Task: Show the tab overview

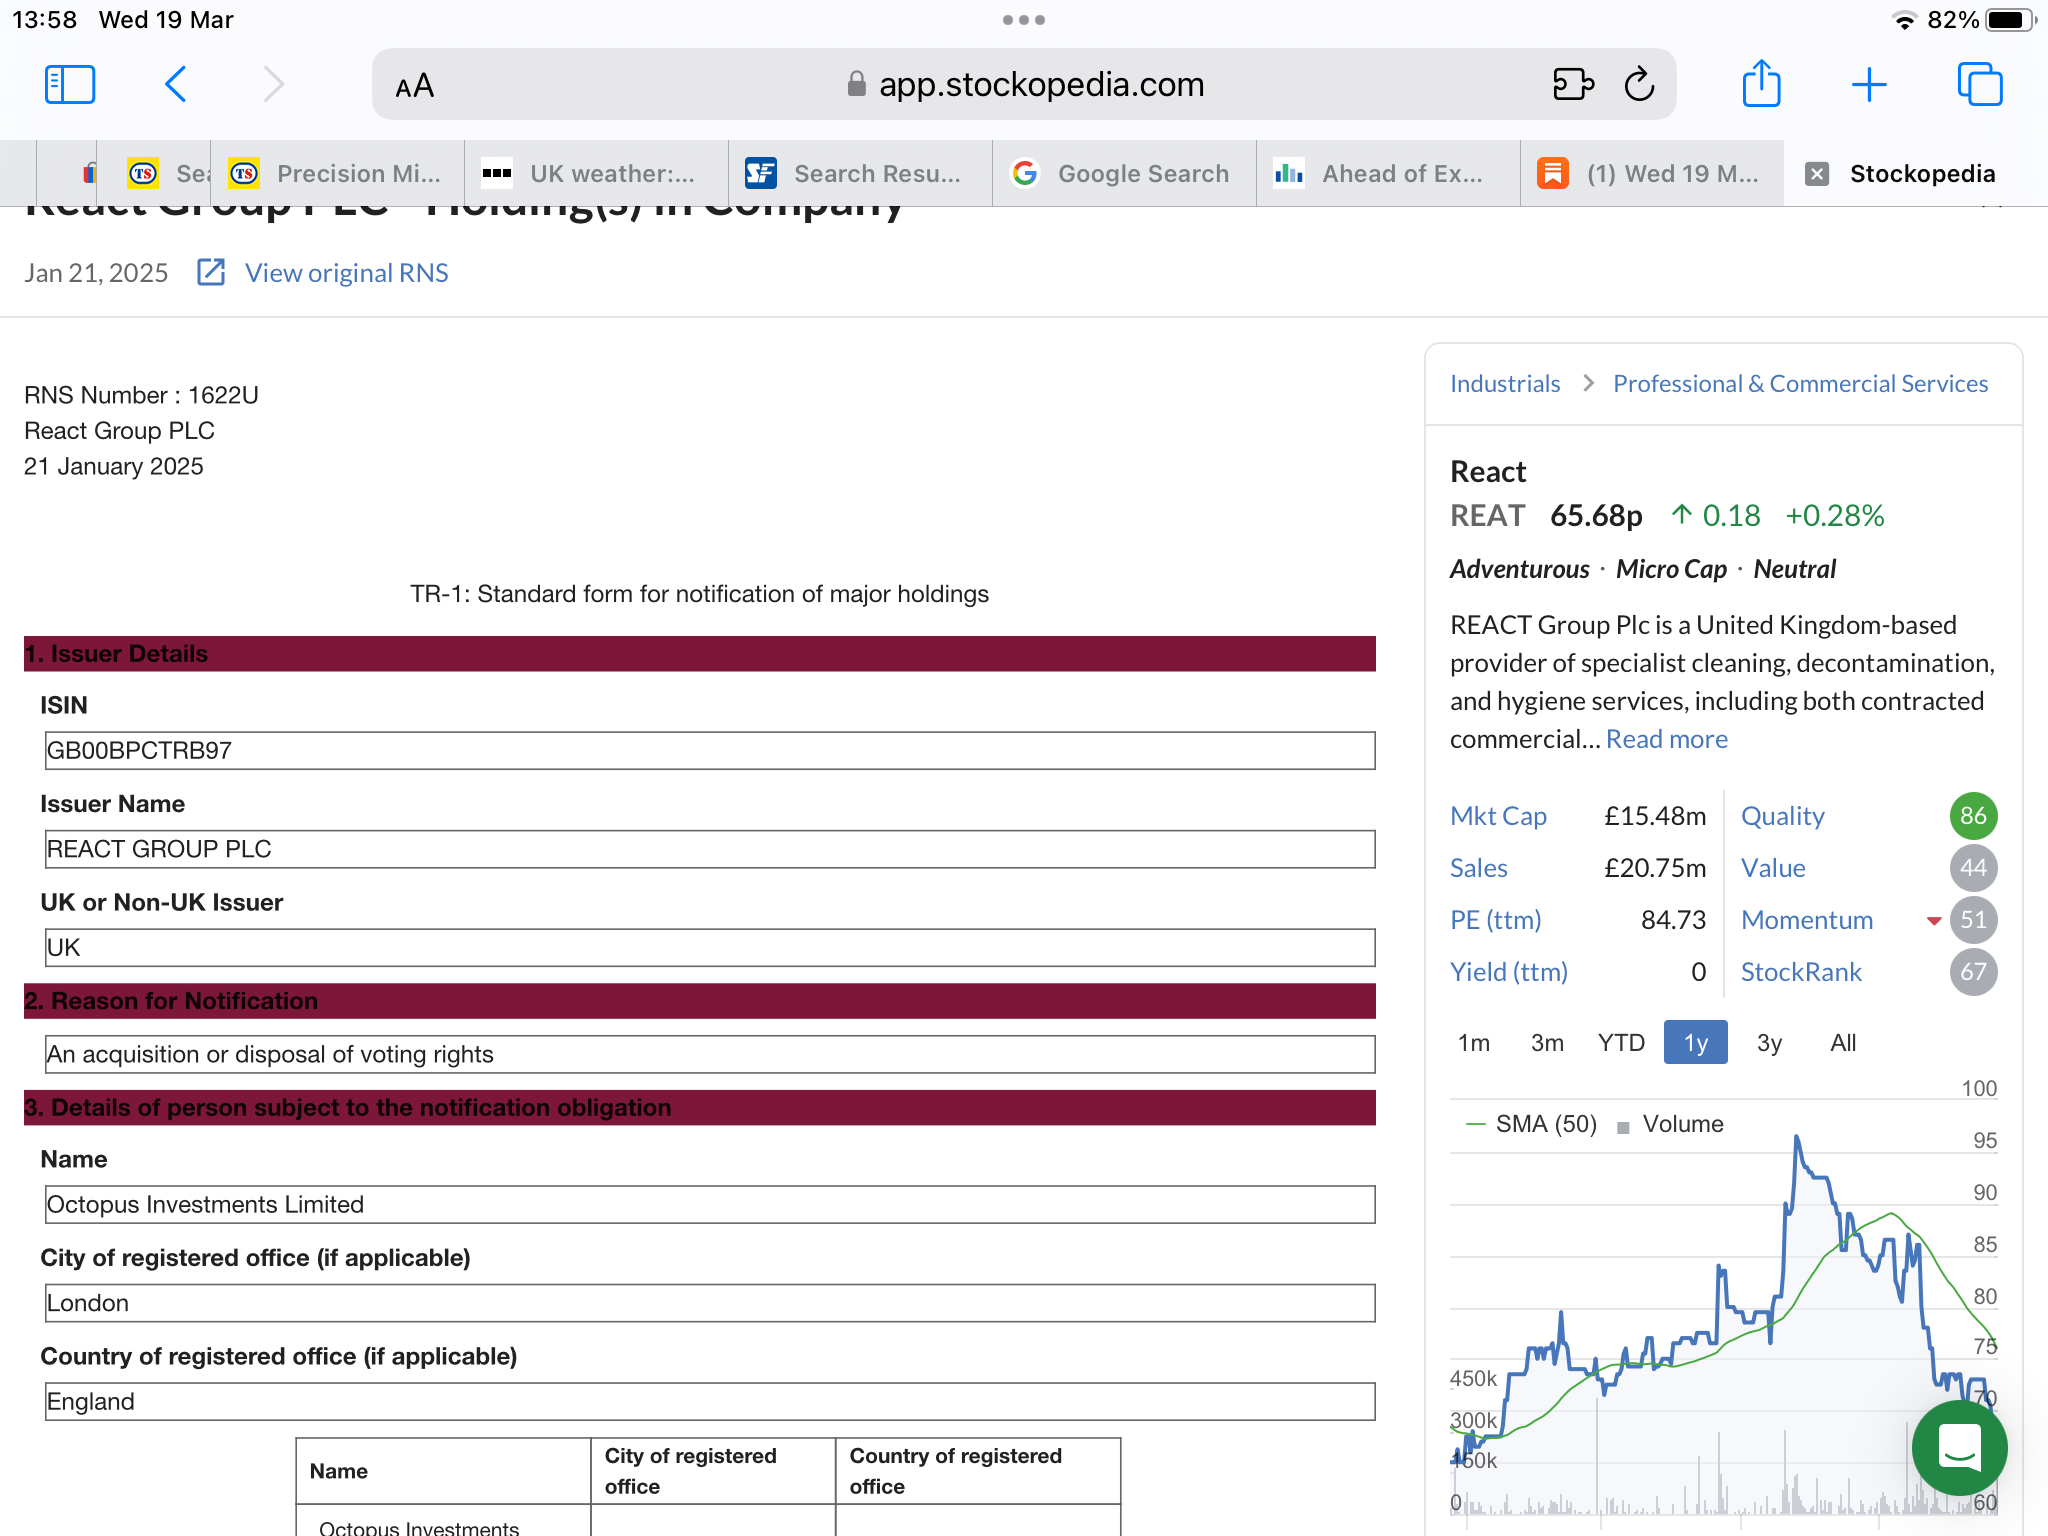Action: [x=1979, y=85]
